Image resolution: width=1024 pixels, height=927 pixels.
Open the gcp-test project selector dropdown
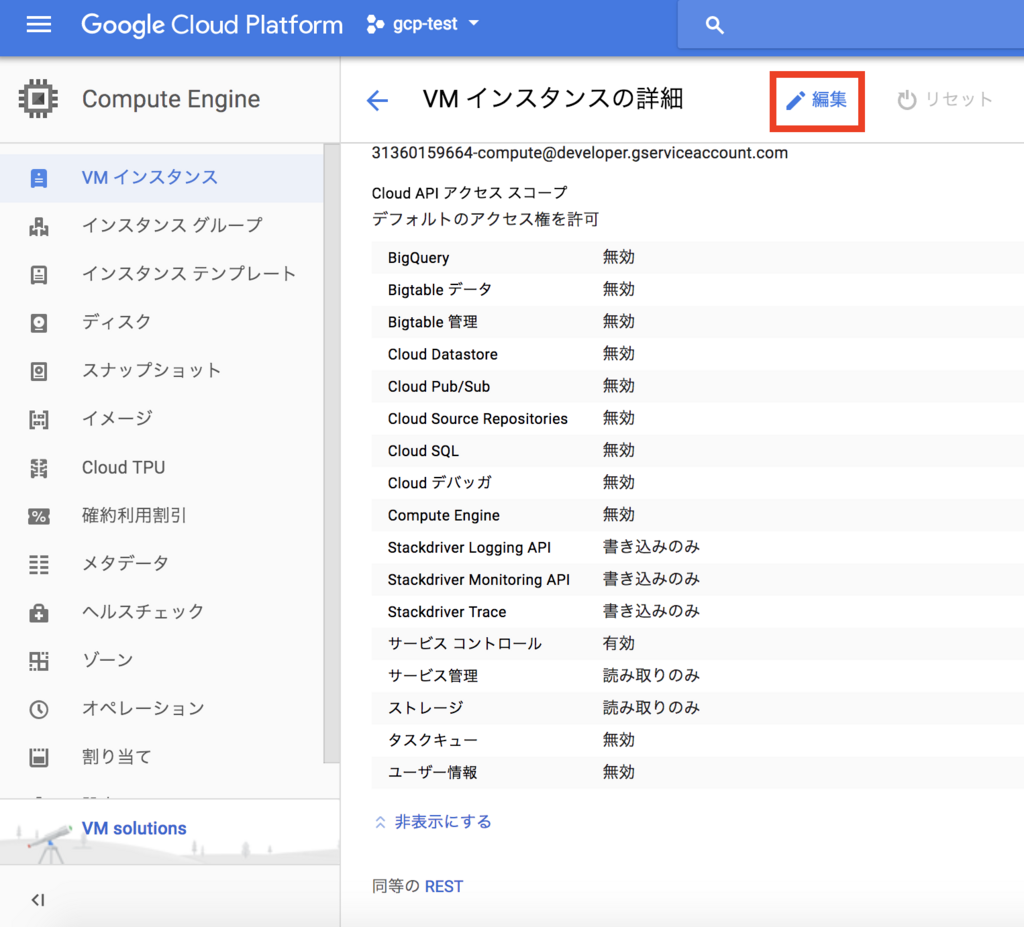tap(424, 24)
